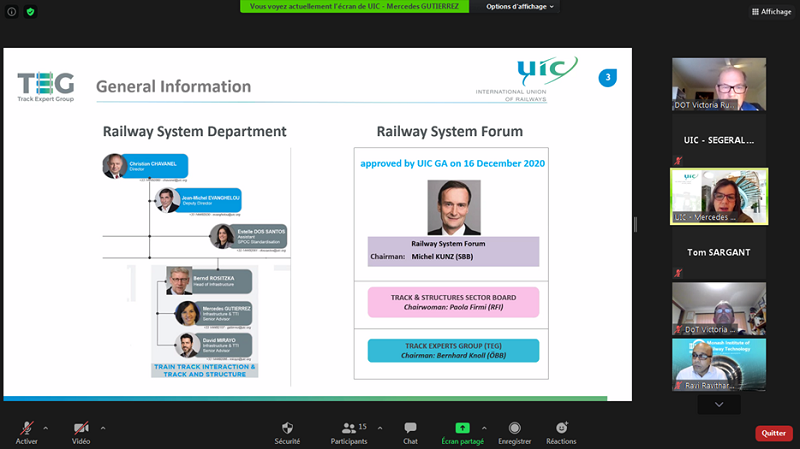This screenshot has width=800, height=449.
Task: Click the Estelle DOS SANTOS card
Action: pos(248,236)
